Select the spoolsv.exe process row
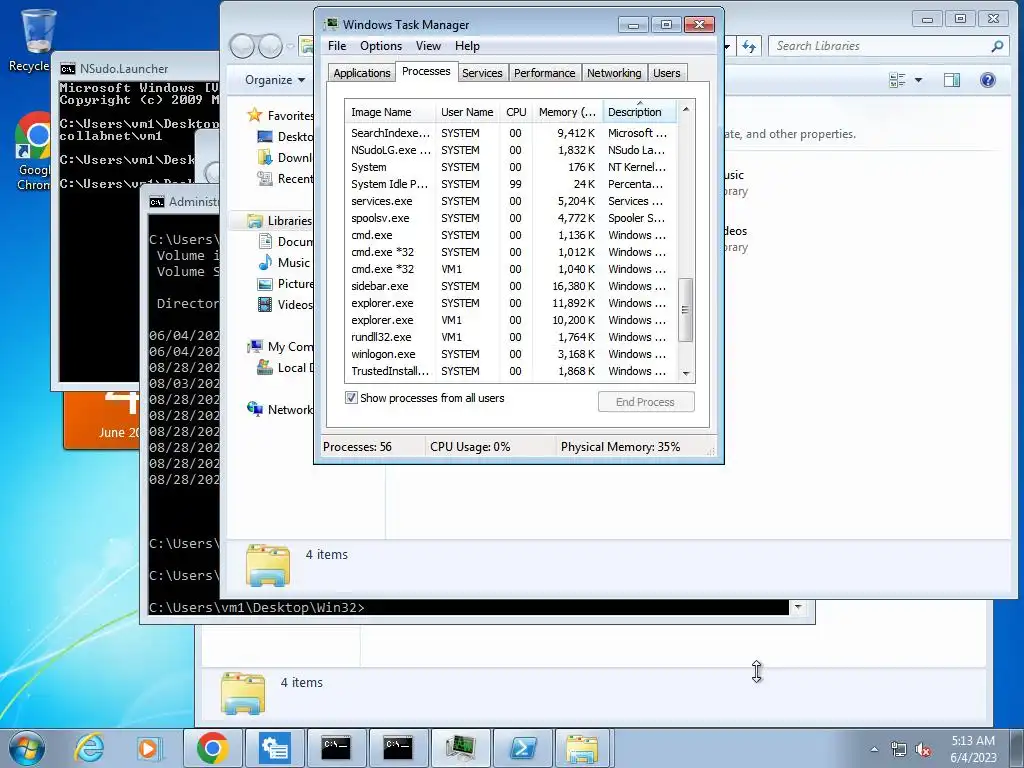This screenshot has width=1024, height=768. (x=511, y=217)
